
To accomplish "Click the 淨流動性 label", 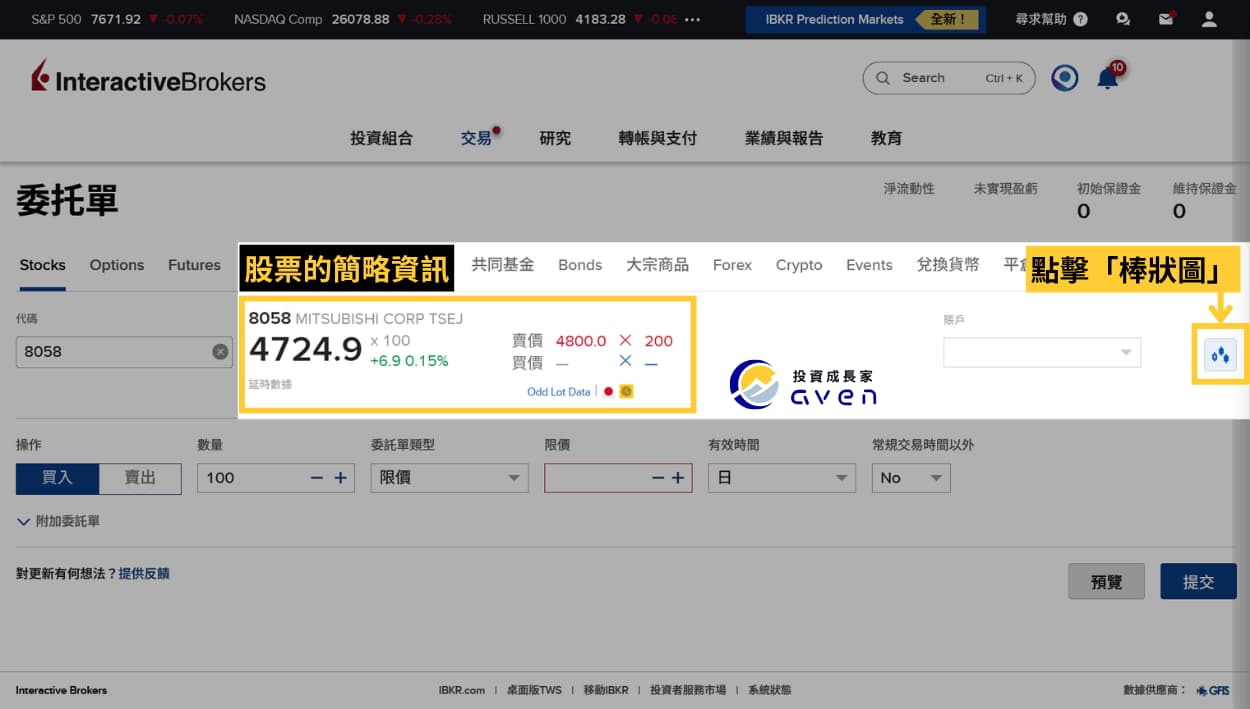I will pyautogui.click(x=908, y=188).
